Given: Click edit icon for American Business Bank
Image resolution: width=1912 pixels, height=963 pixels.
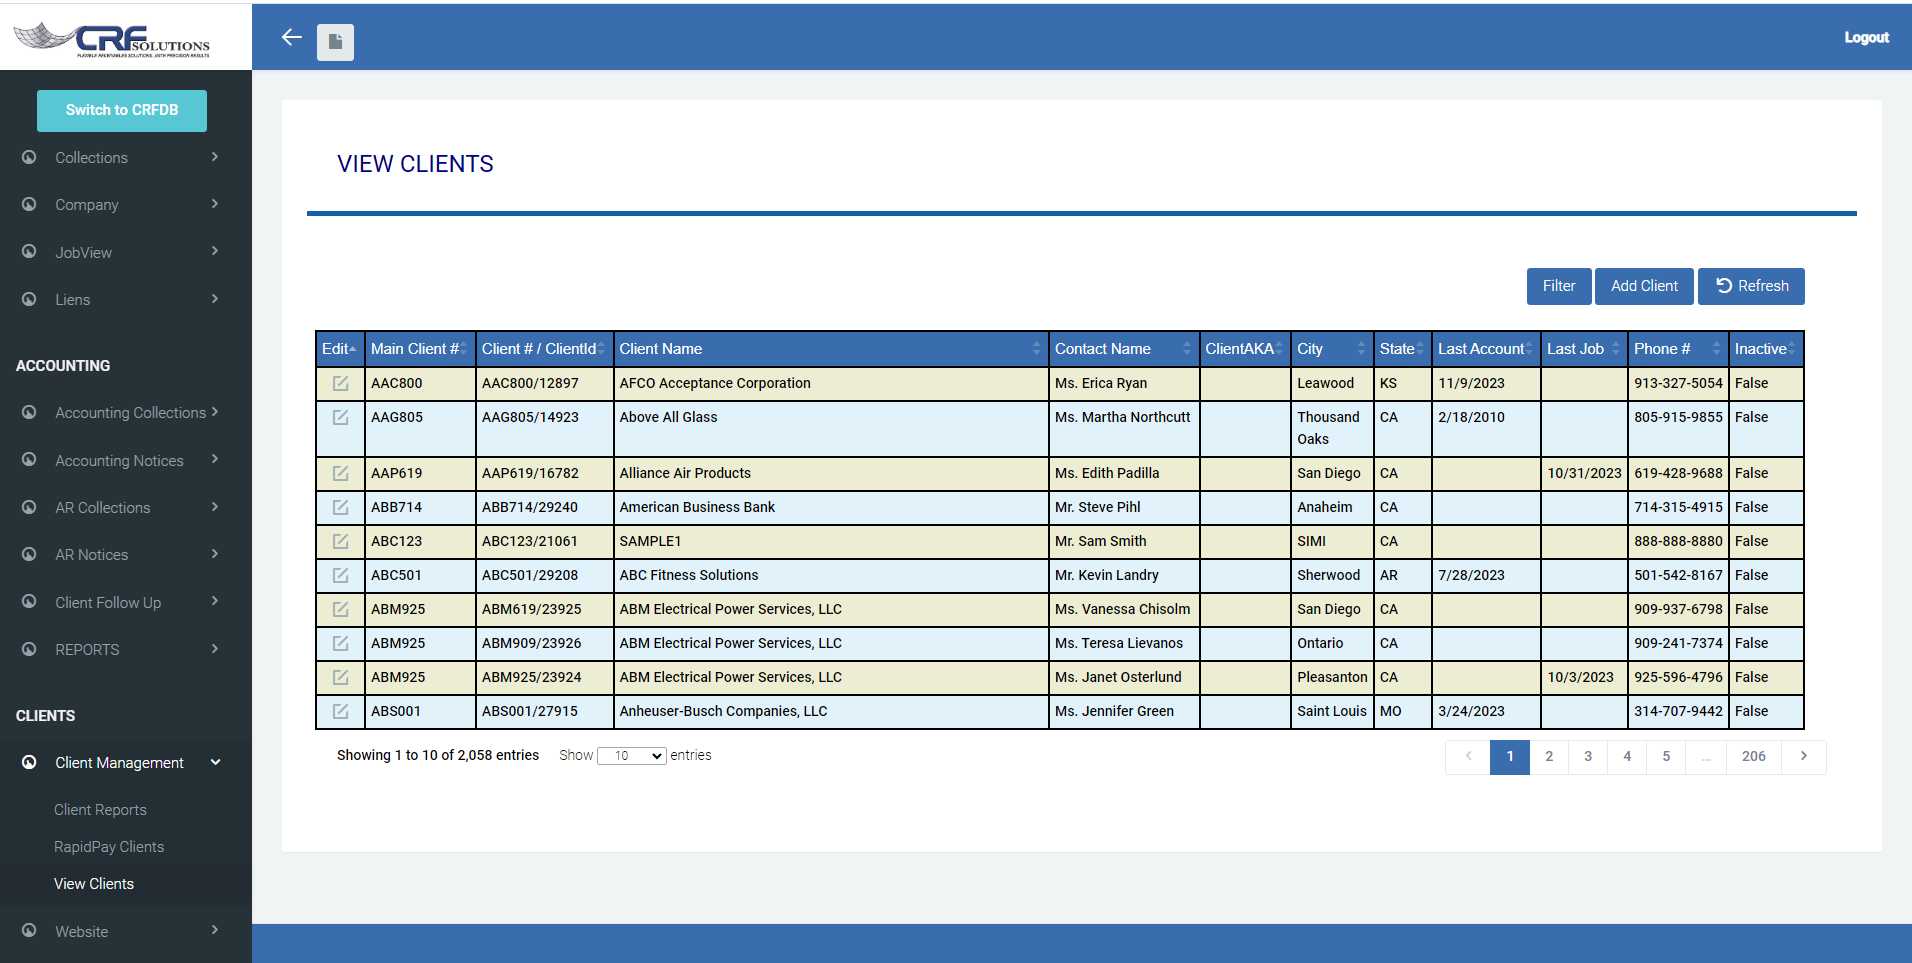Looking at the screenshot, I should (340, 507).
